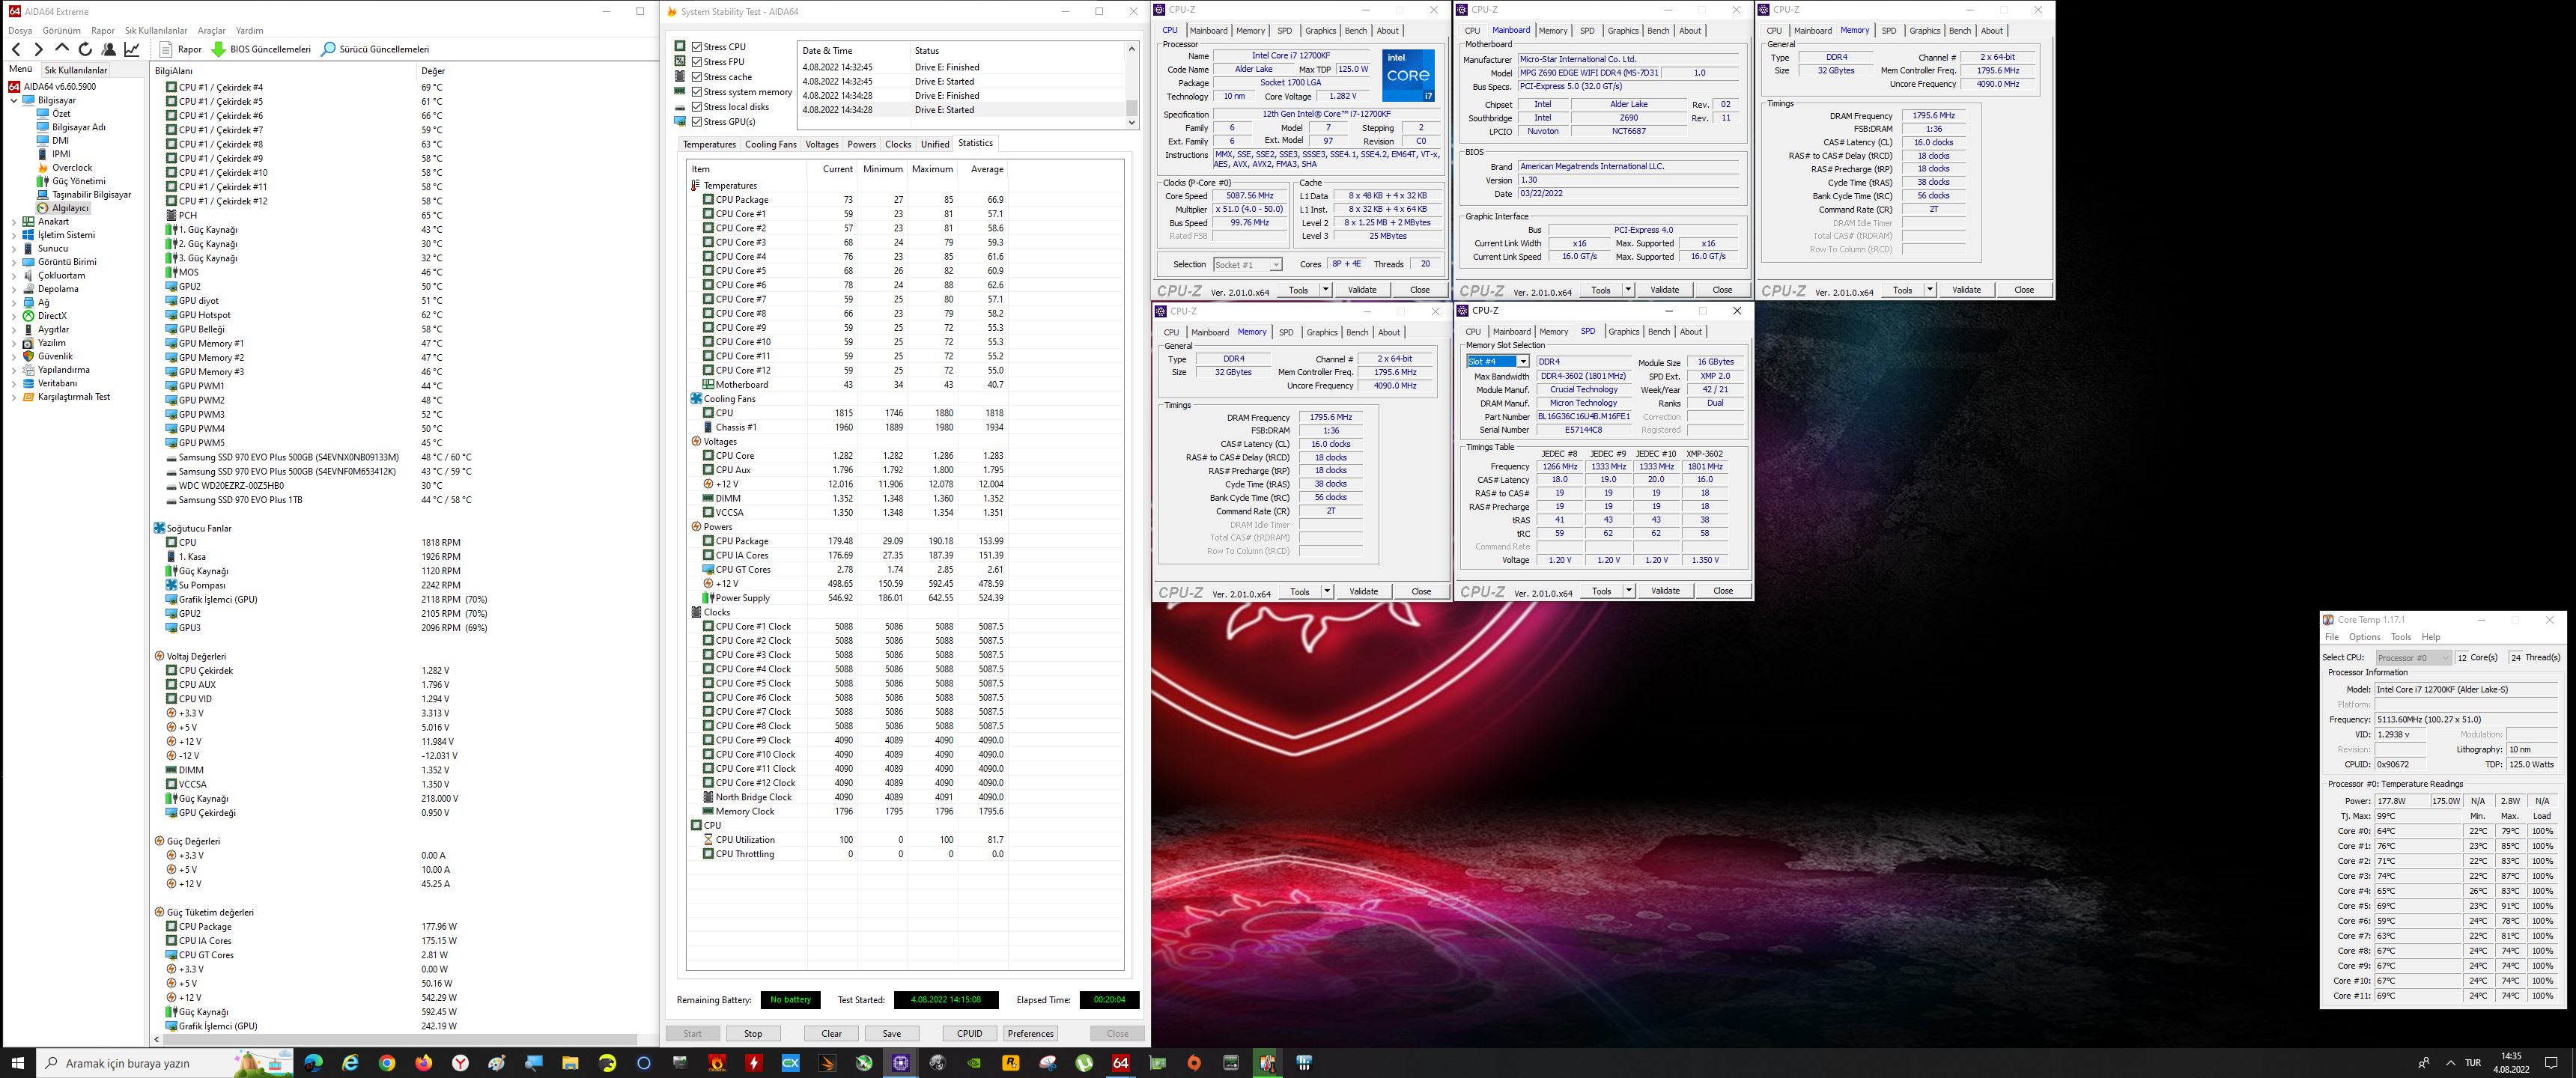This screenshot has width=2576, height=1078.
Task: Switch to Unified tab
Action: tap(935, 144)
